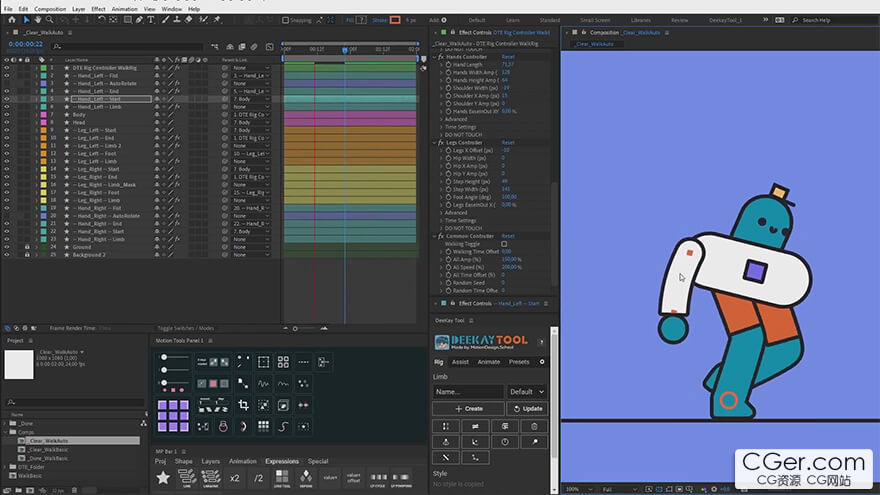Switch to Assist tab in DeeKay Tool
Viewport: 880px width, 495px height.
[460, 362]
